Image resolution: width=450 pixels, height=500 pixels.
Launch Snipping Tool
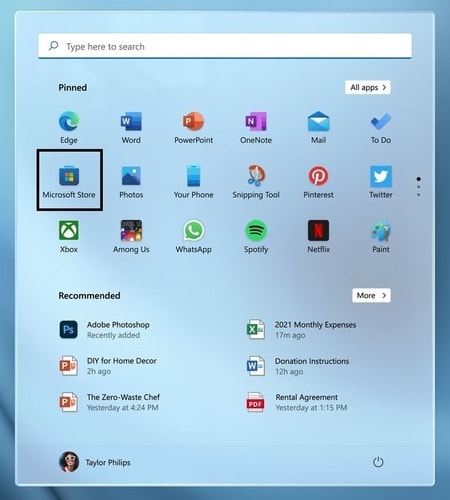coord(256,182)
